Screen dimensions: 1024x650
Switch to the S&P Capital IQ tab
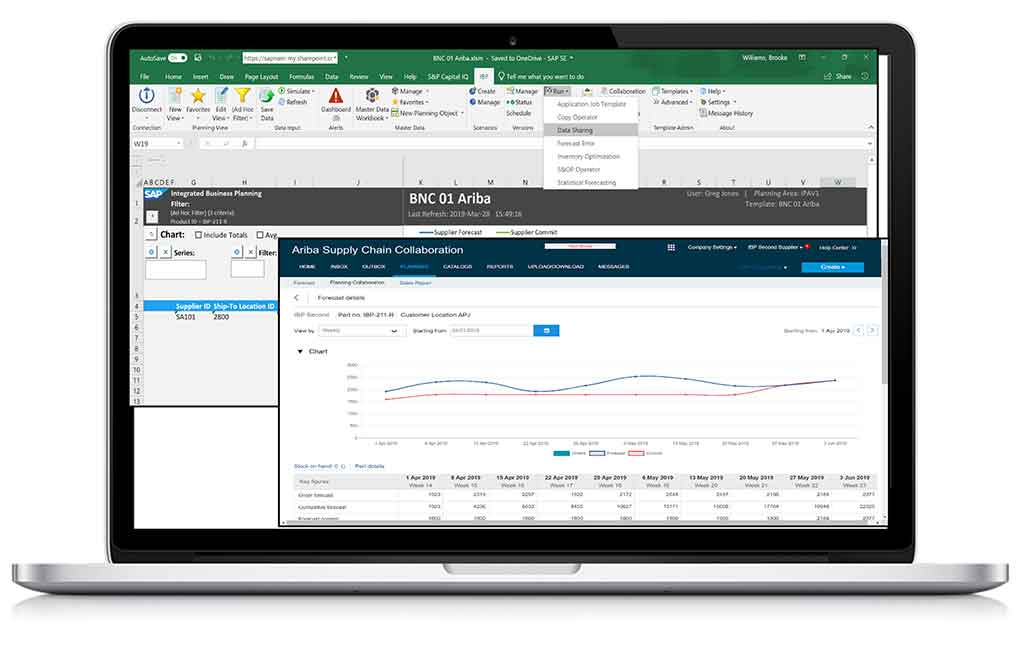448,76
